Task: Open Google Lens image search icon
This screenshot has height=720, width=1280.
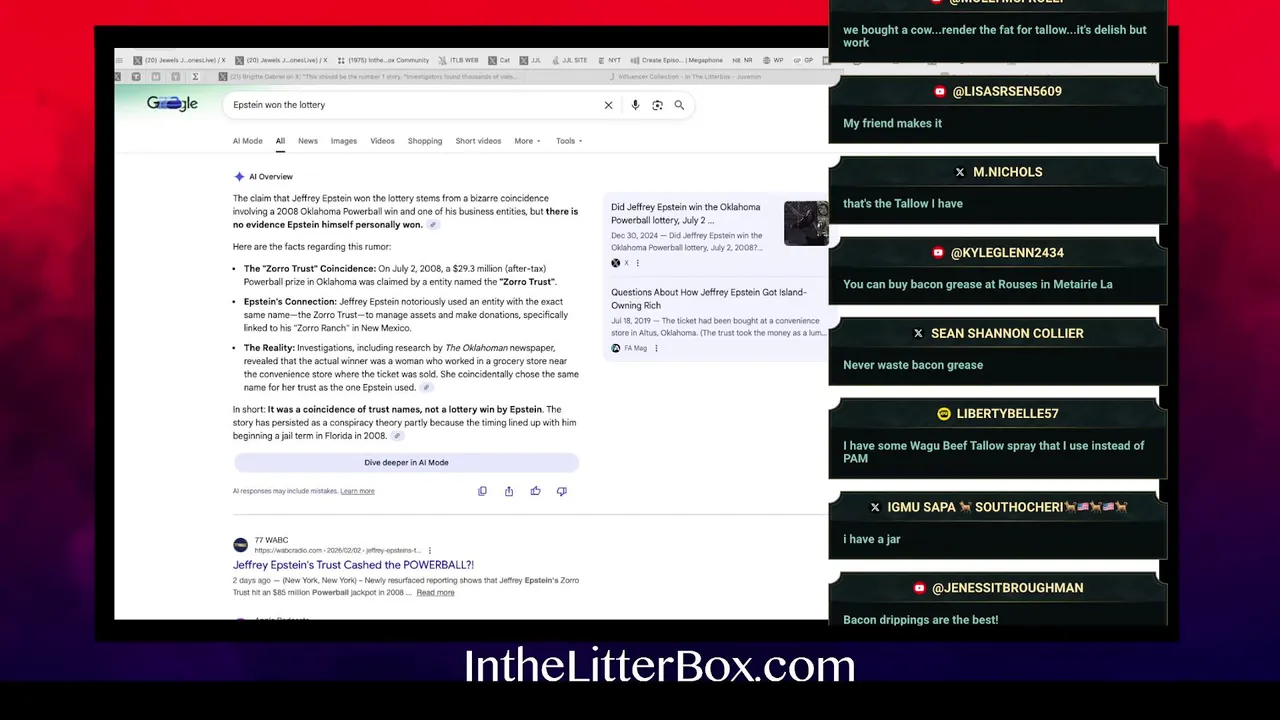Action: pos(657,105)
